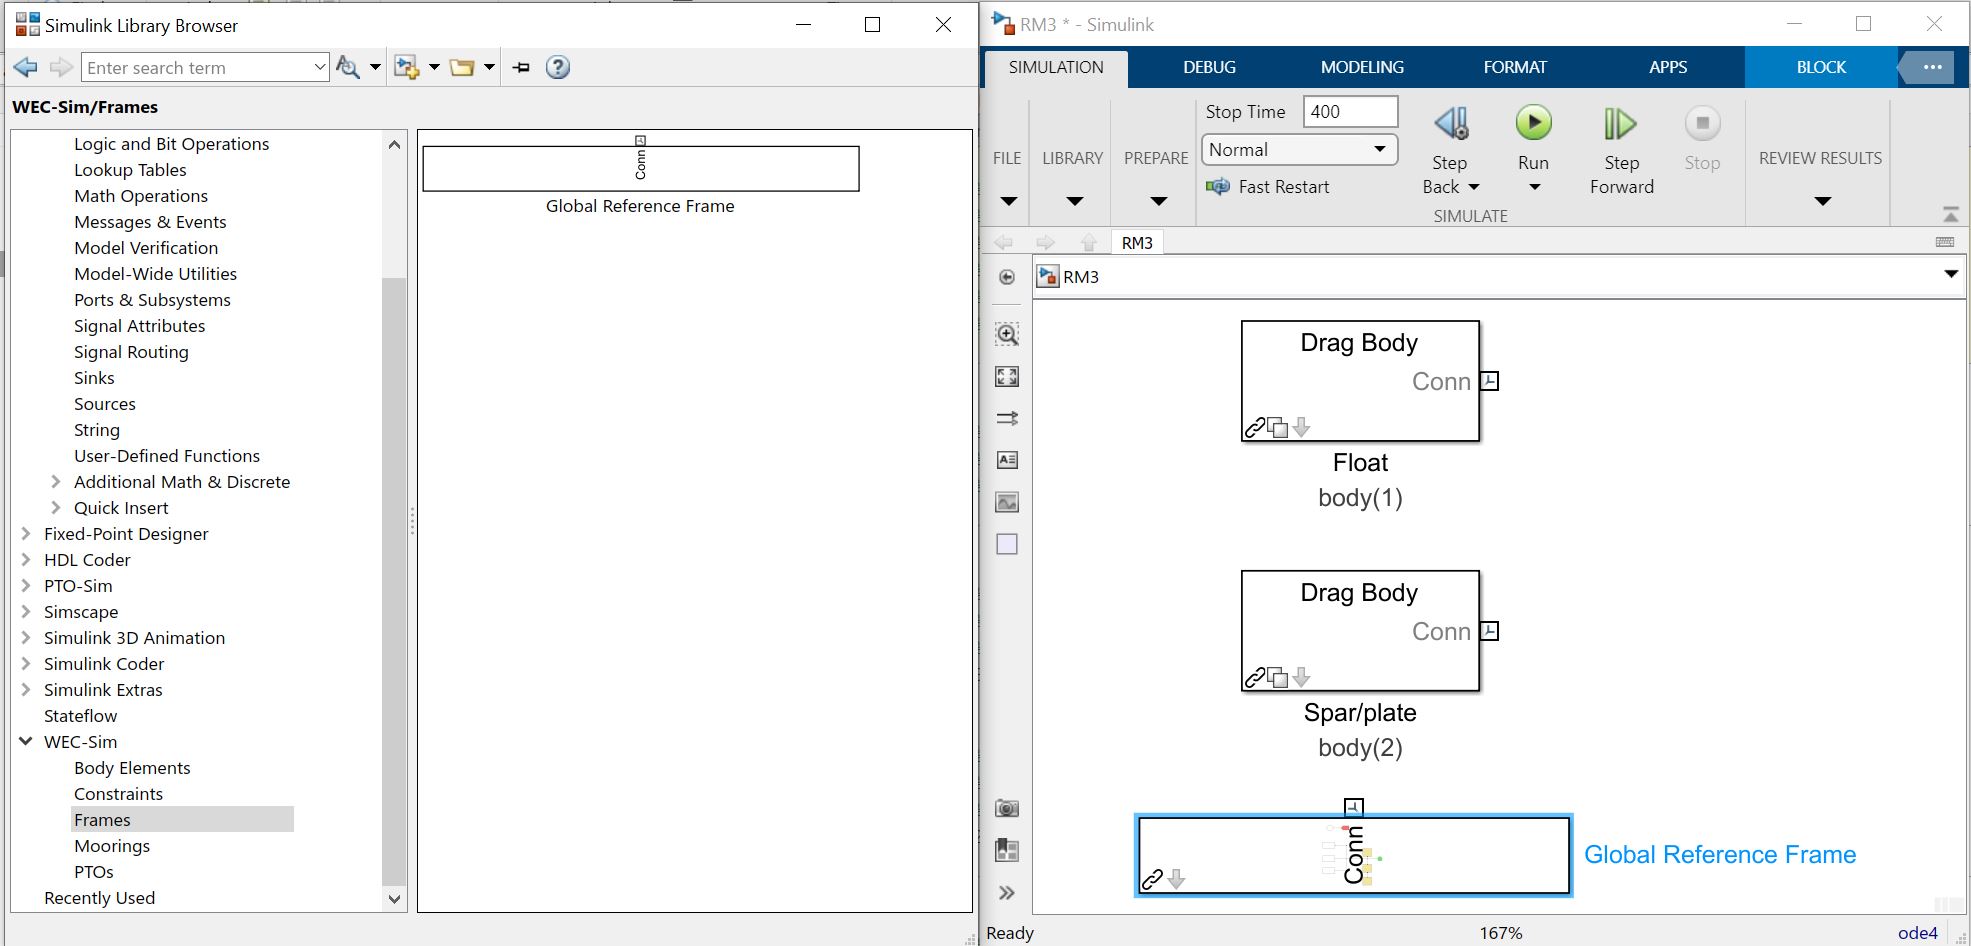
Task: Select Stateflow library
Action: tap(80, 716)
